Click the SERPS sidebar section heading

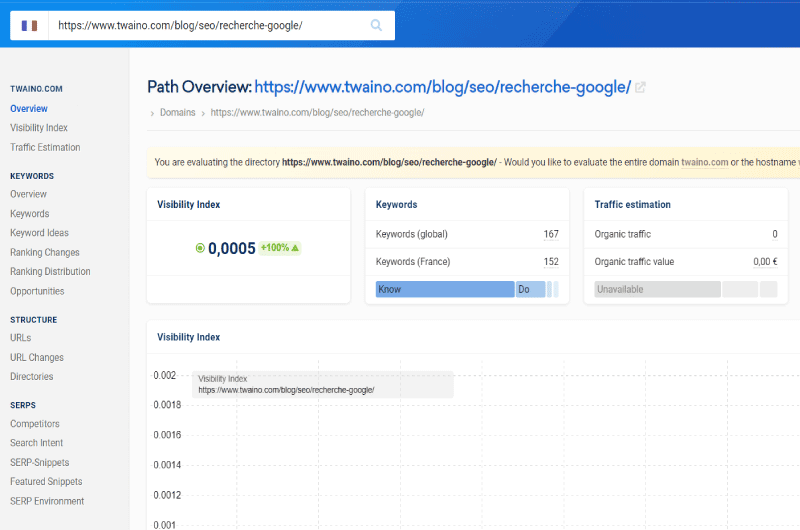pyautogui.click(x=23, y=406)
